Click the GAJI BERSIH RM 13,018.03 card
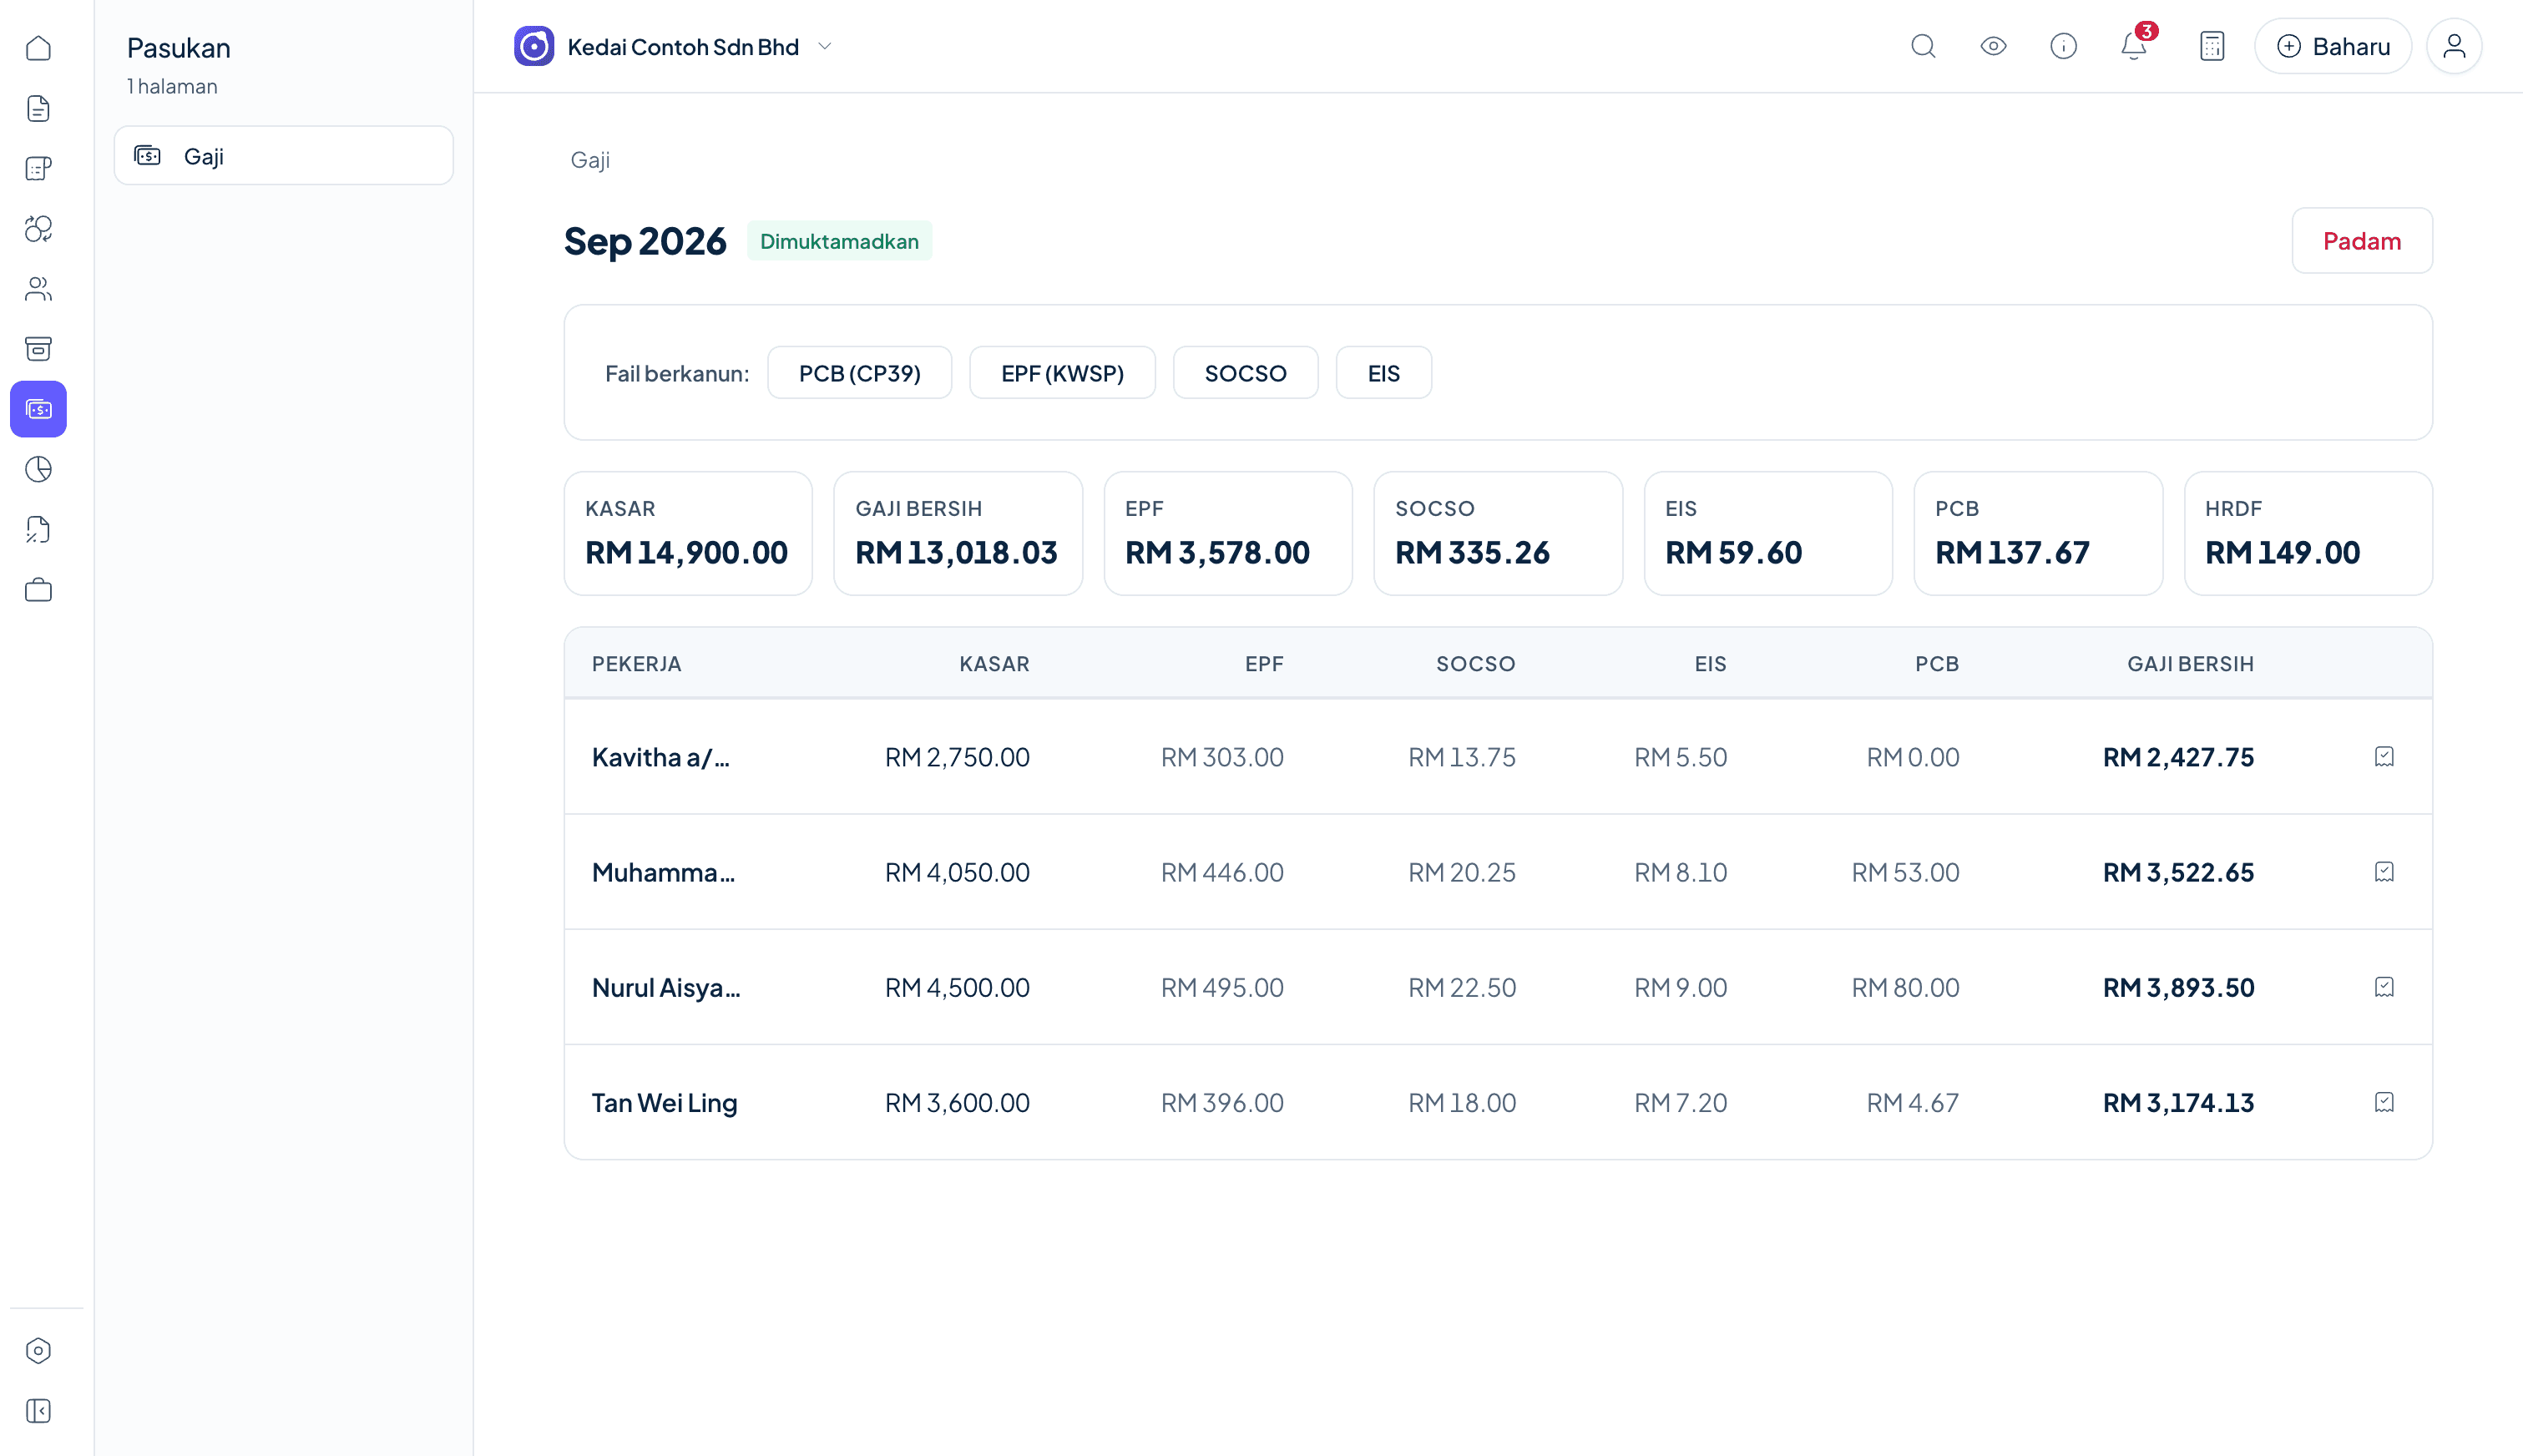The image size is (2523, 1456). click(958, 533)
